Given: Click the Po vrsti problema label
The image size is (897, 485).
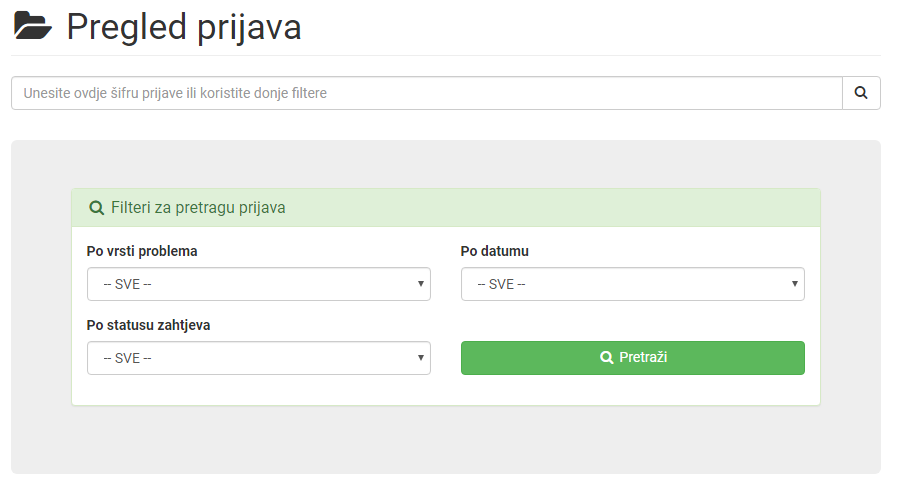Looking at the screenshot, I should pos(142,251).
